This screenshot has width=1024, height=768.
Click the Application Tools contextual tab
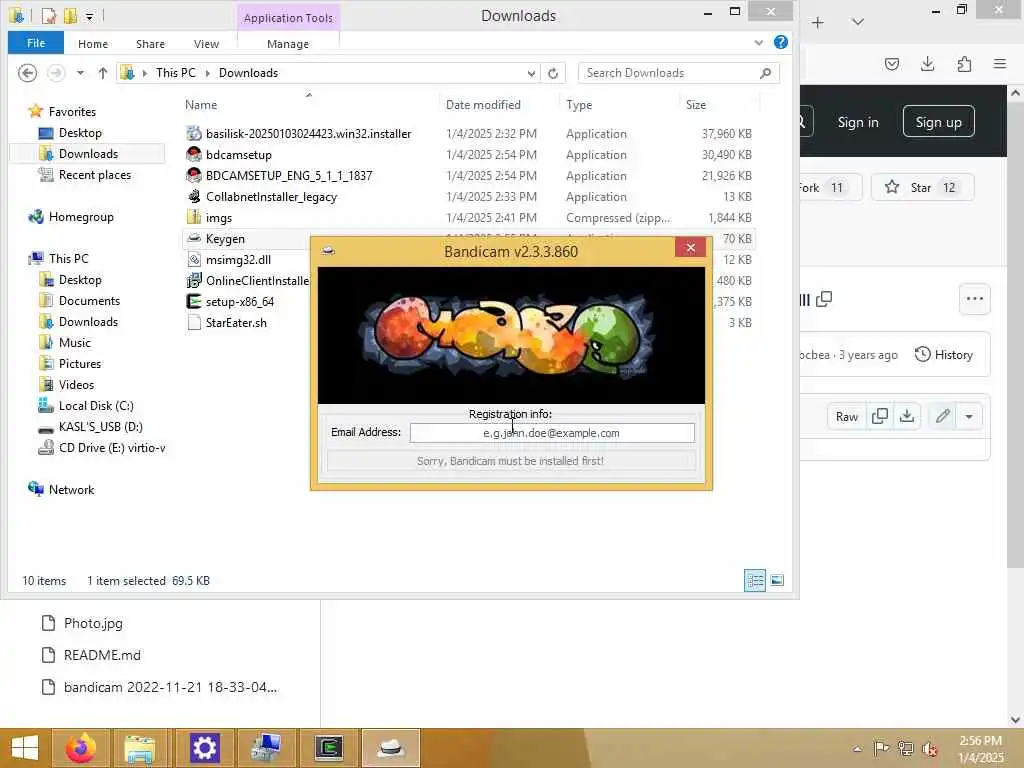pos(288,18)
